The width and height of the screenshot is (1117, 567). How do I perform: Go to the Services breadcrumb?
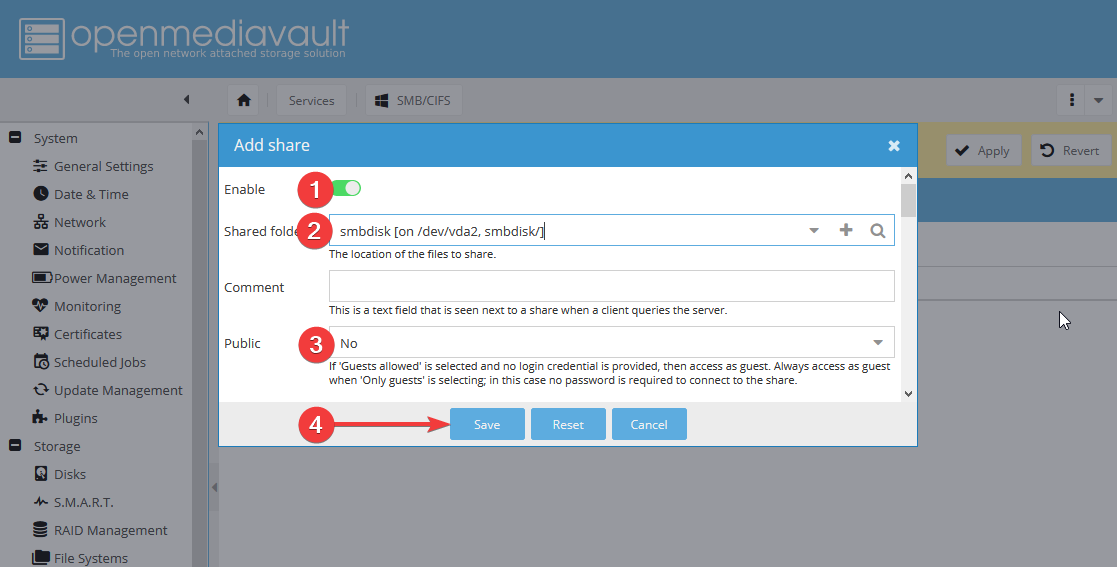pos(311,100)
